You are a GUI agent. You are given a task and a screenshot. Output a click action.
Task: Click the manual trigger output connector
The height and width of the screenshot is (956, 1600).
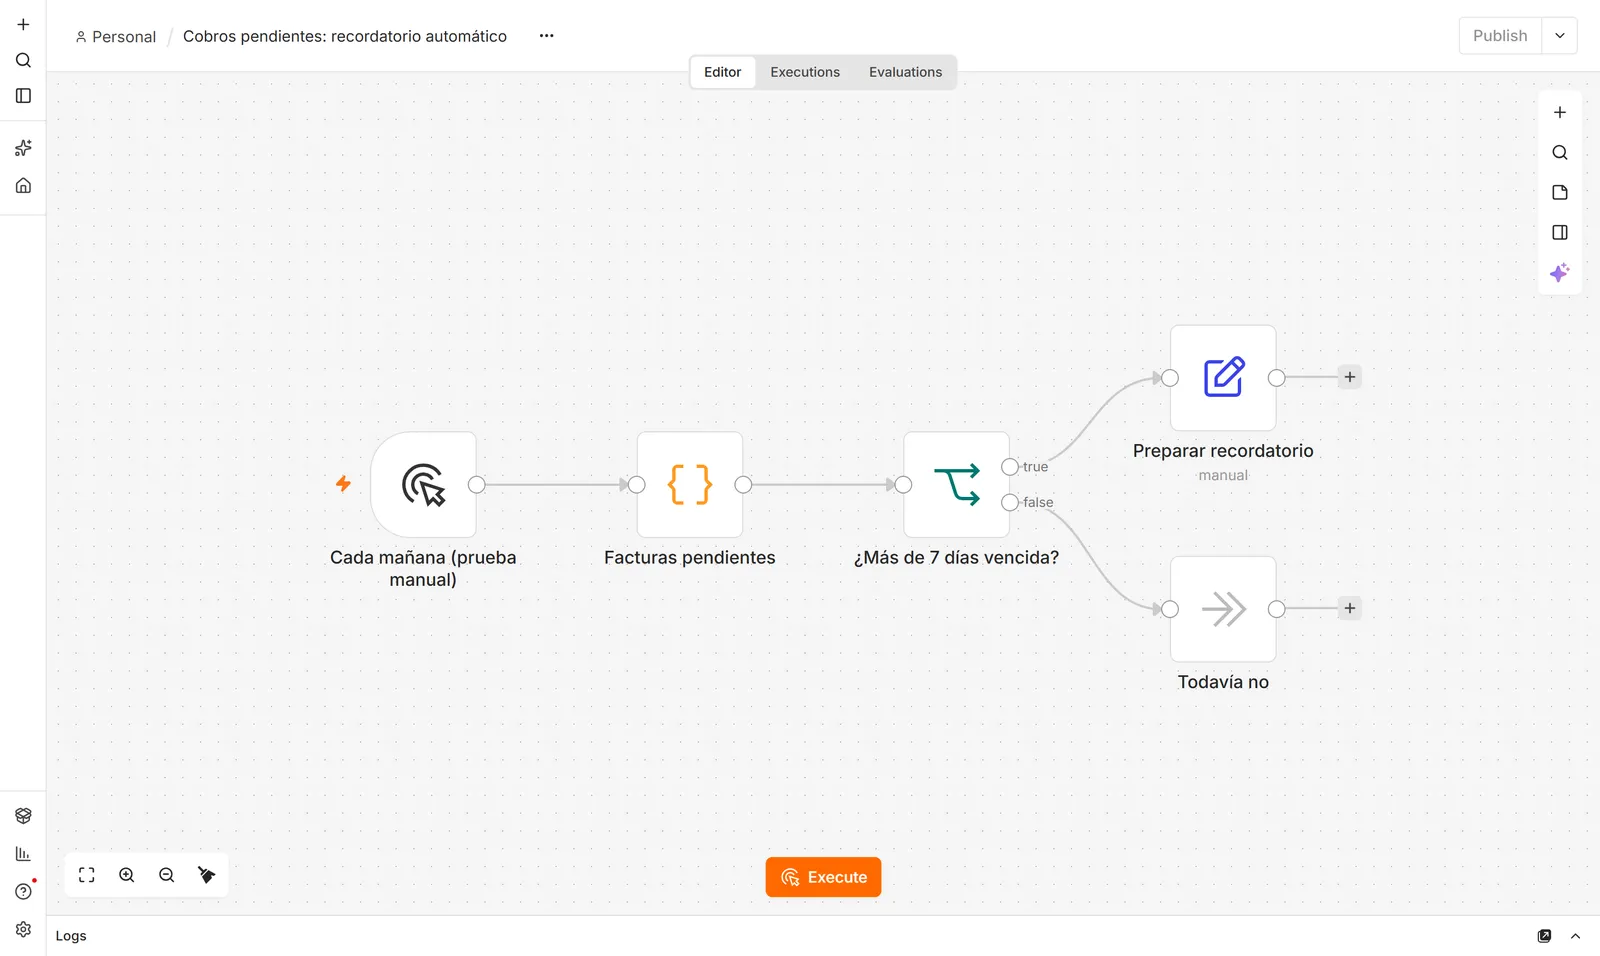pos(477,485)
